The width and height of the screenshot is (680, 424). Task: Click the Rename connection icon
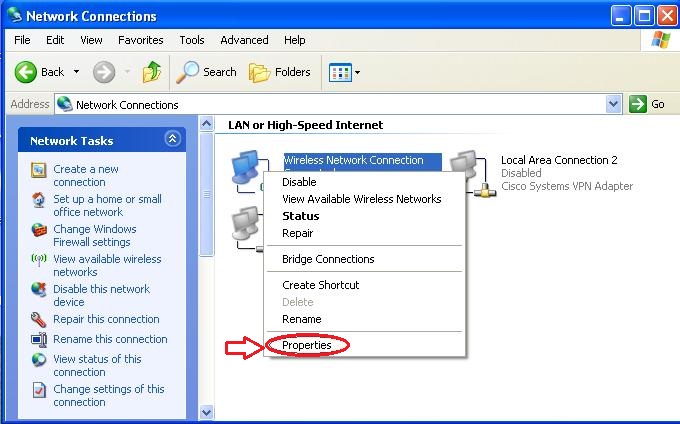(39, 339)
